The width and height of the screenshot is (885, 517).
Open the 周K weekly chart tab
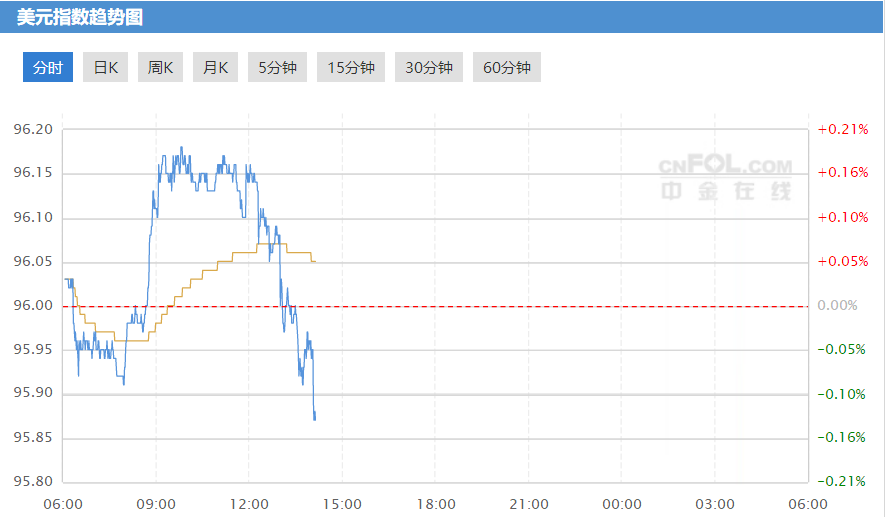(160, 68)
